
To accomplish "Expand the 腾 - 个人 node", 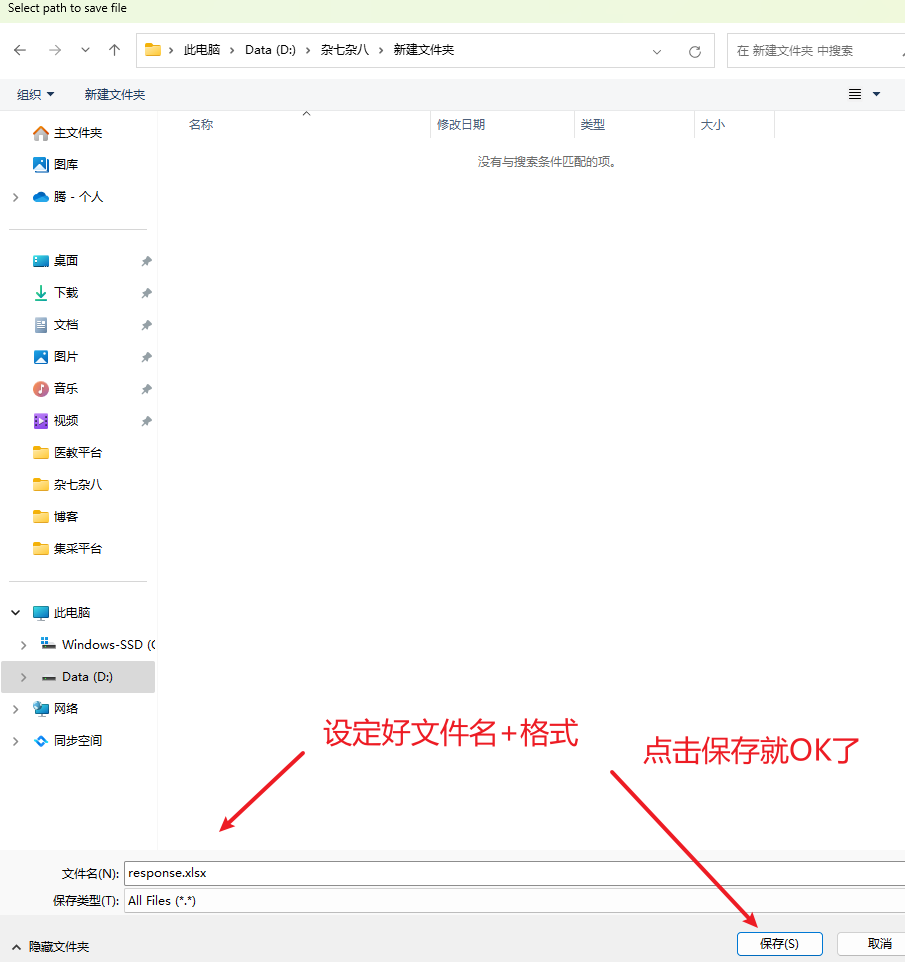I will click(x=16, y=197).
